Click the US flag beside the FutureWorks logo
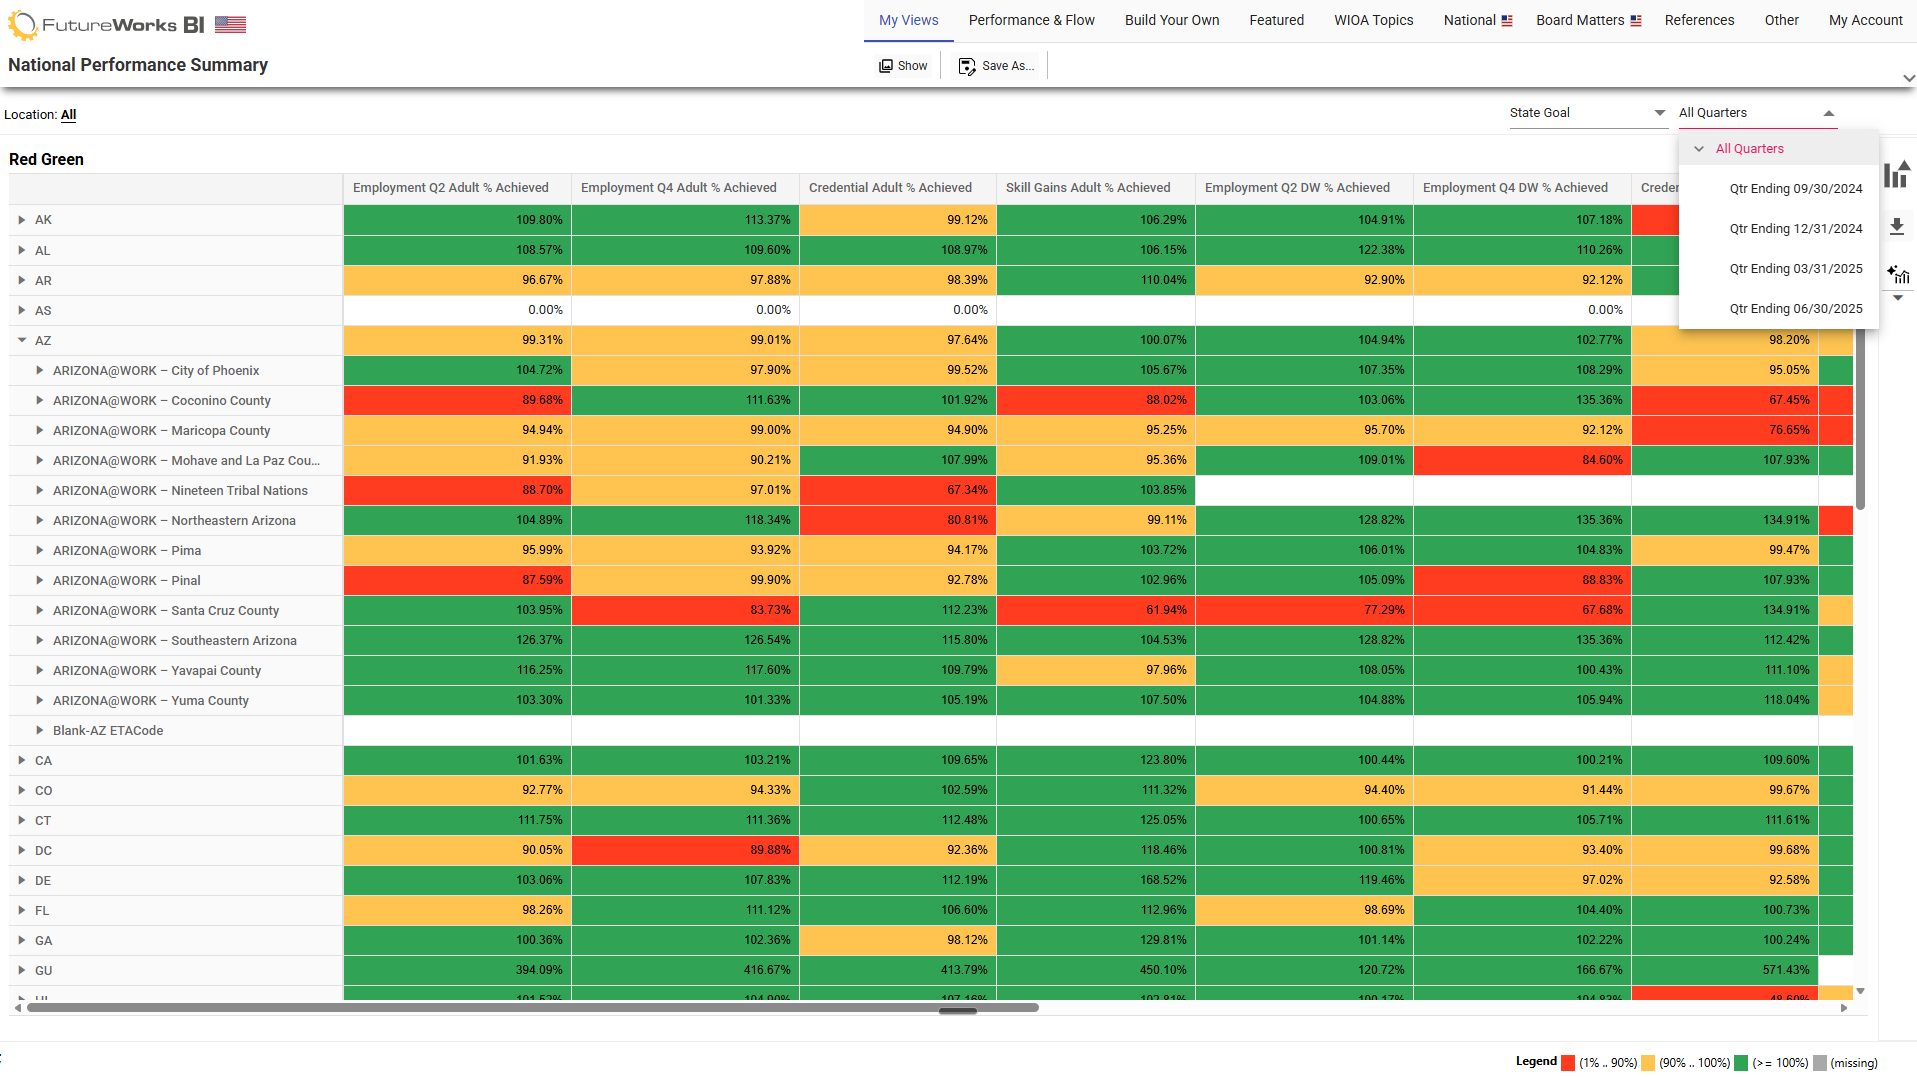 pos(230,24)
